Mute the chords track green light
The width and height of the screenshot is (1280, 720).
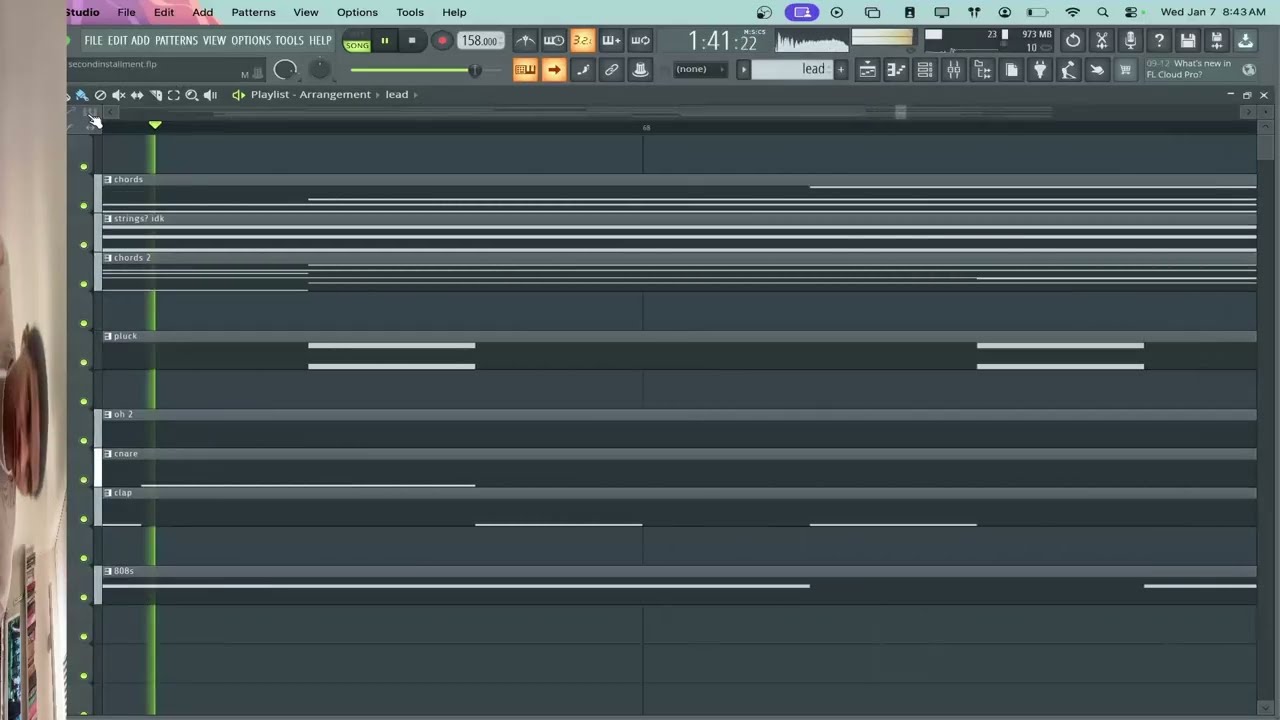tap(84, 206)
